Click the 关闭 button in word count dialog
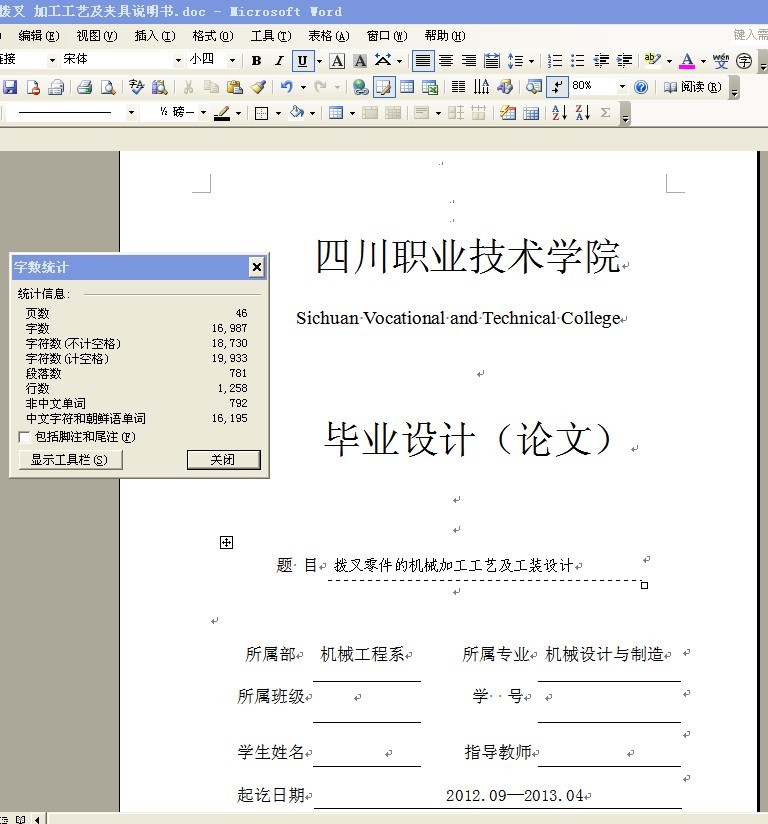The image size is (768, 824). coord(223,460)
